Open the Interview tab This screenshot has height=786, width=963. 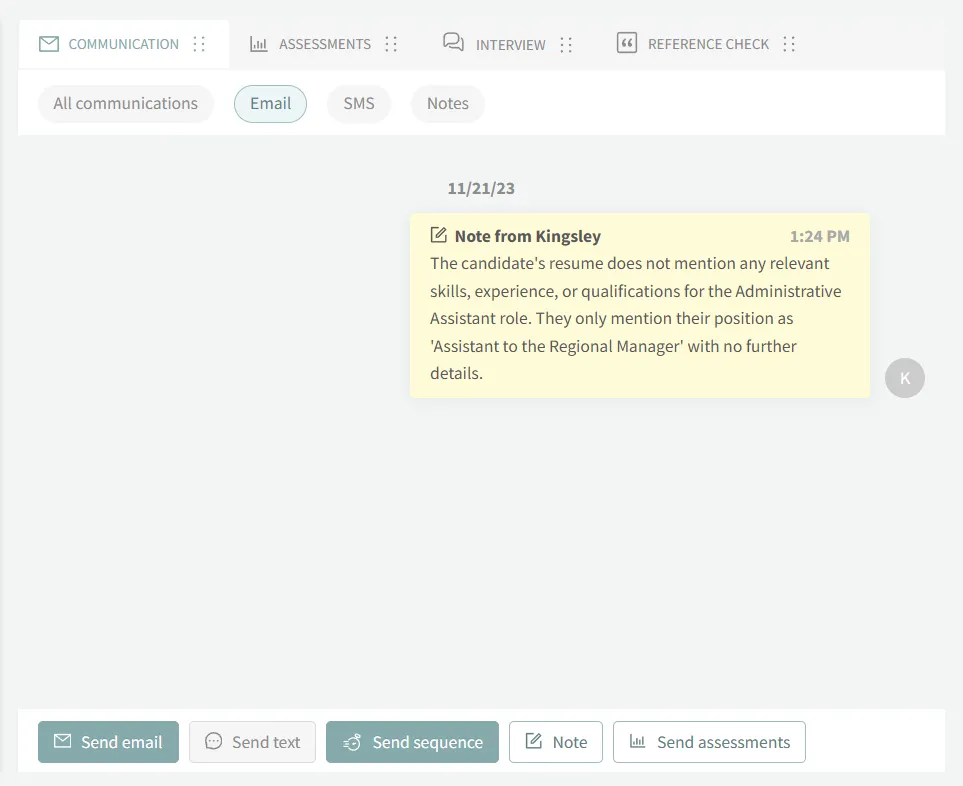click(510, 44)
